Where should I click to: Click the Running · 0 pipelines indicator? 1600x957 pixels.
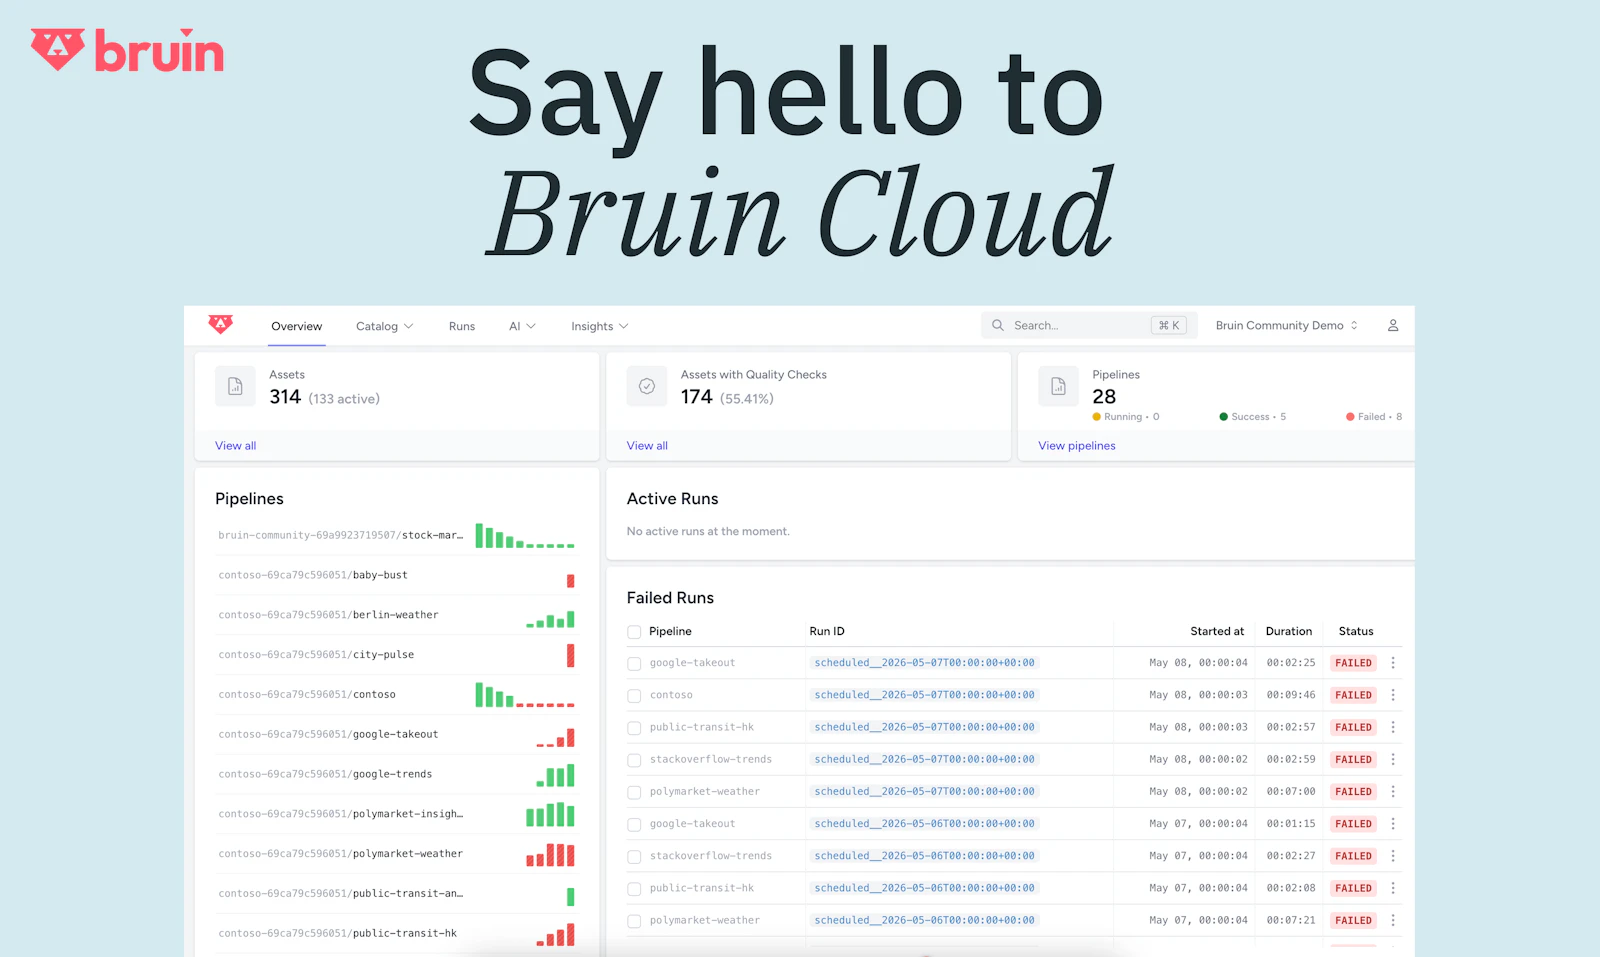click(1126, 417)
